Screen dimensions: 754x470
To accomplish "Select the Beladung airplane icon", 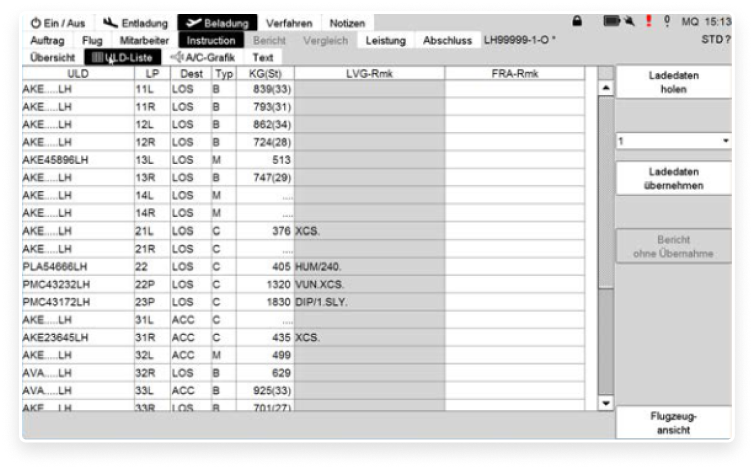I will (191, 22).
